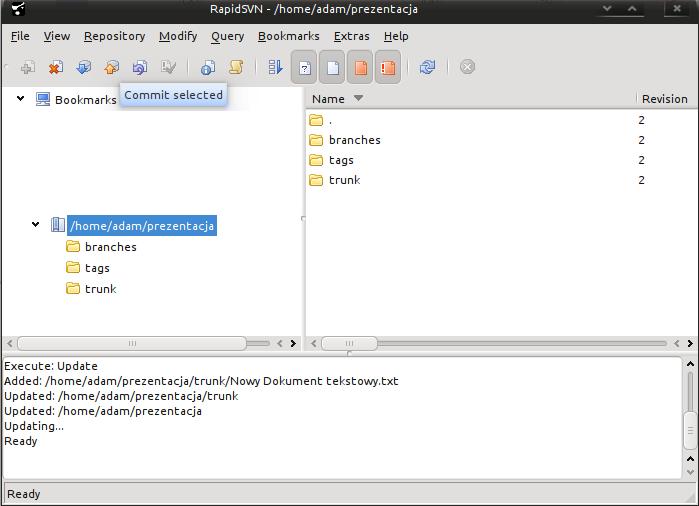
Task: Click the file list scroll-left arrow
Action: tap(314, 343)
